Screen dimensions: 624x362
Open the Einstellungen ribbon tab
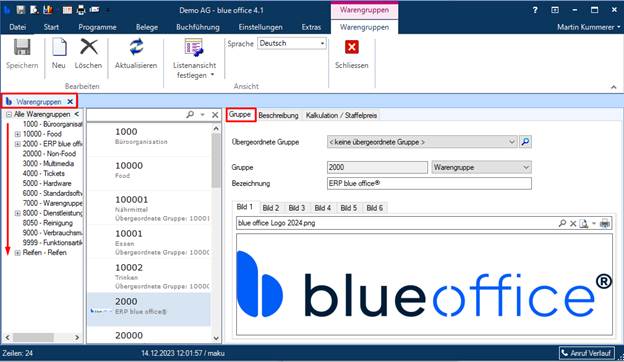pyautogui.click(x=260, y=27)
